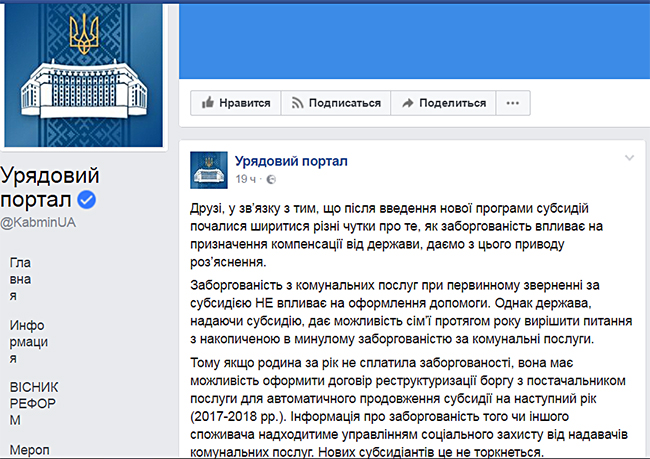This screenshot has height=459, width=650.
Task: Click the small post author avatar
Action: click(208, 168)
